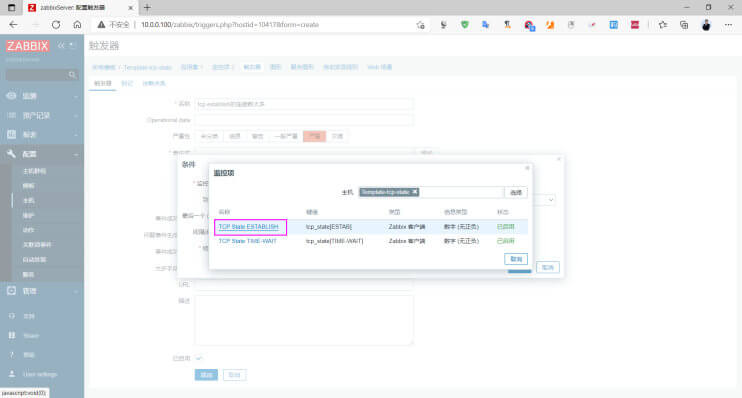Click the magnifier icon in the sidebar search

(x=72, y=75)
